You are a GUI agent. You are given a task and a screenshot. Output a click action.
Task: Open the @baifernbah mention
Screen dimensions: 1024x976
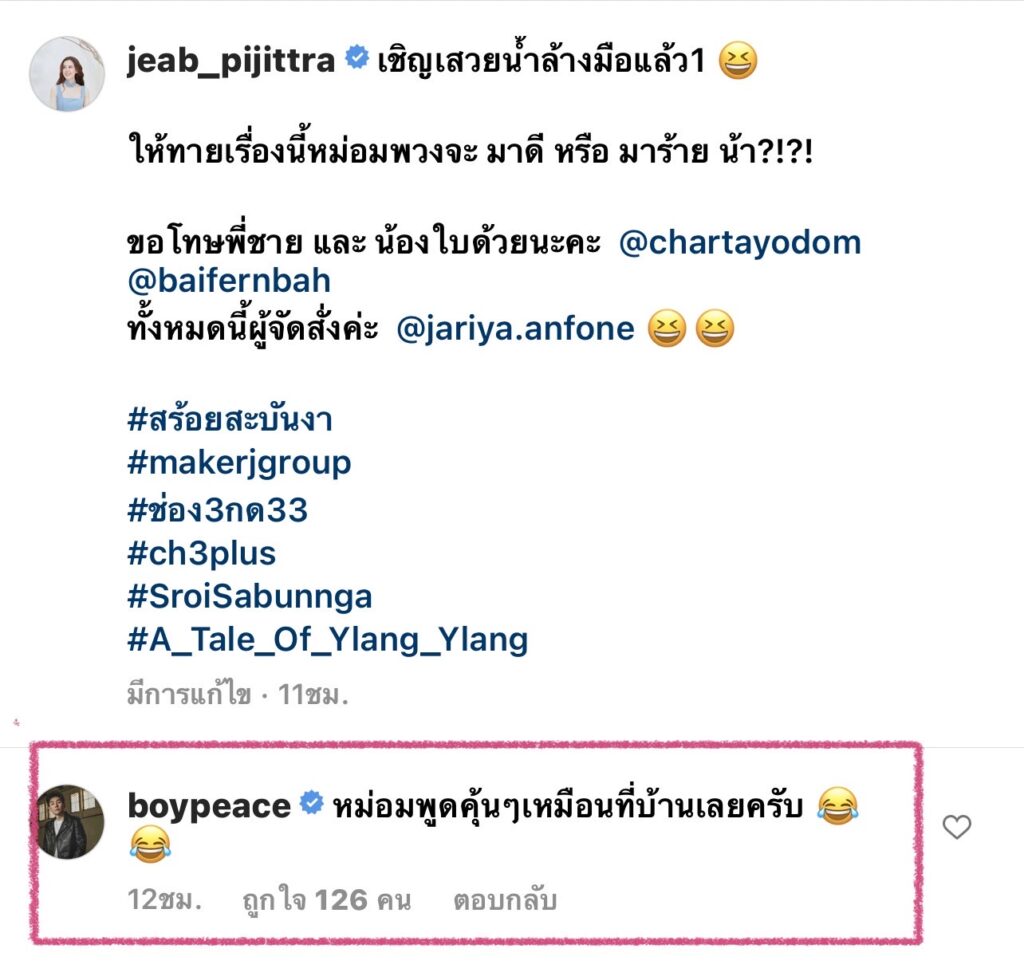click(229, 281)
